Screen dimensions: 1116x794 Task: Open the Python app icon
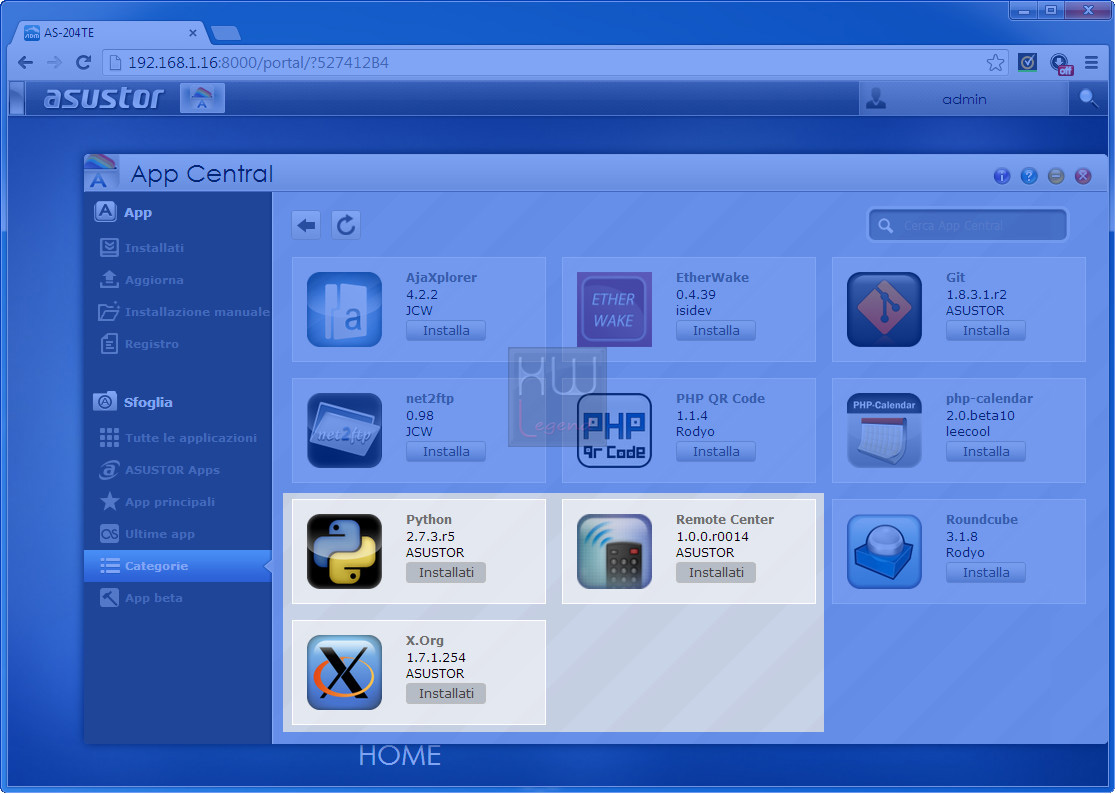pyautogui.click(x=344, y=551)
